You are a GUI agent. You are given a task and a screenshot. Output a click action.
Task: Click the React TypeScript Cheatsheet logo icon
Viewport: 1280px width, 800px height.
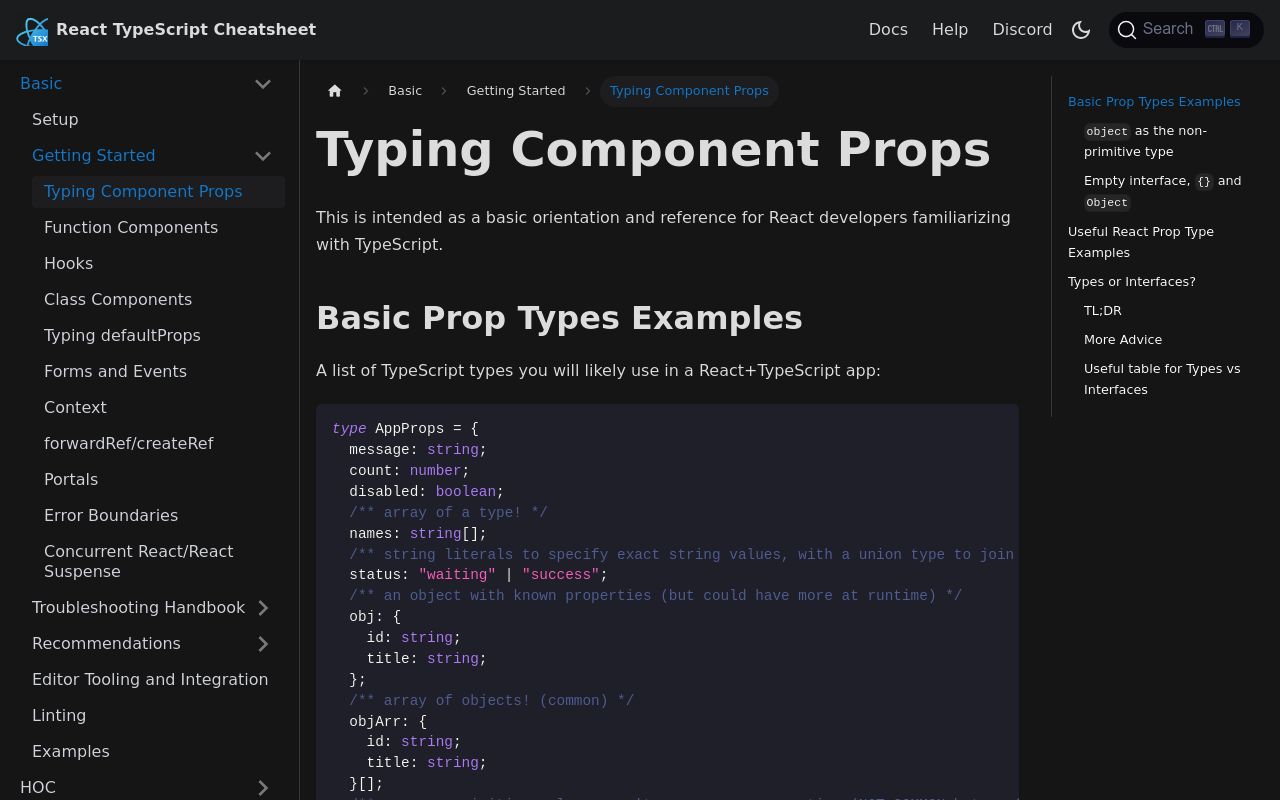(x=32, y=30)
